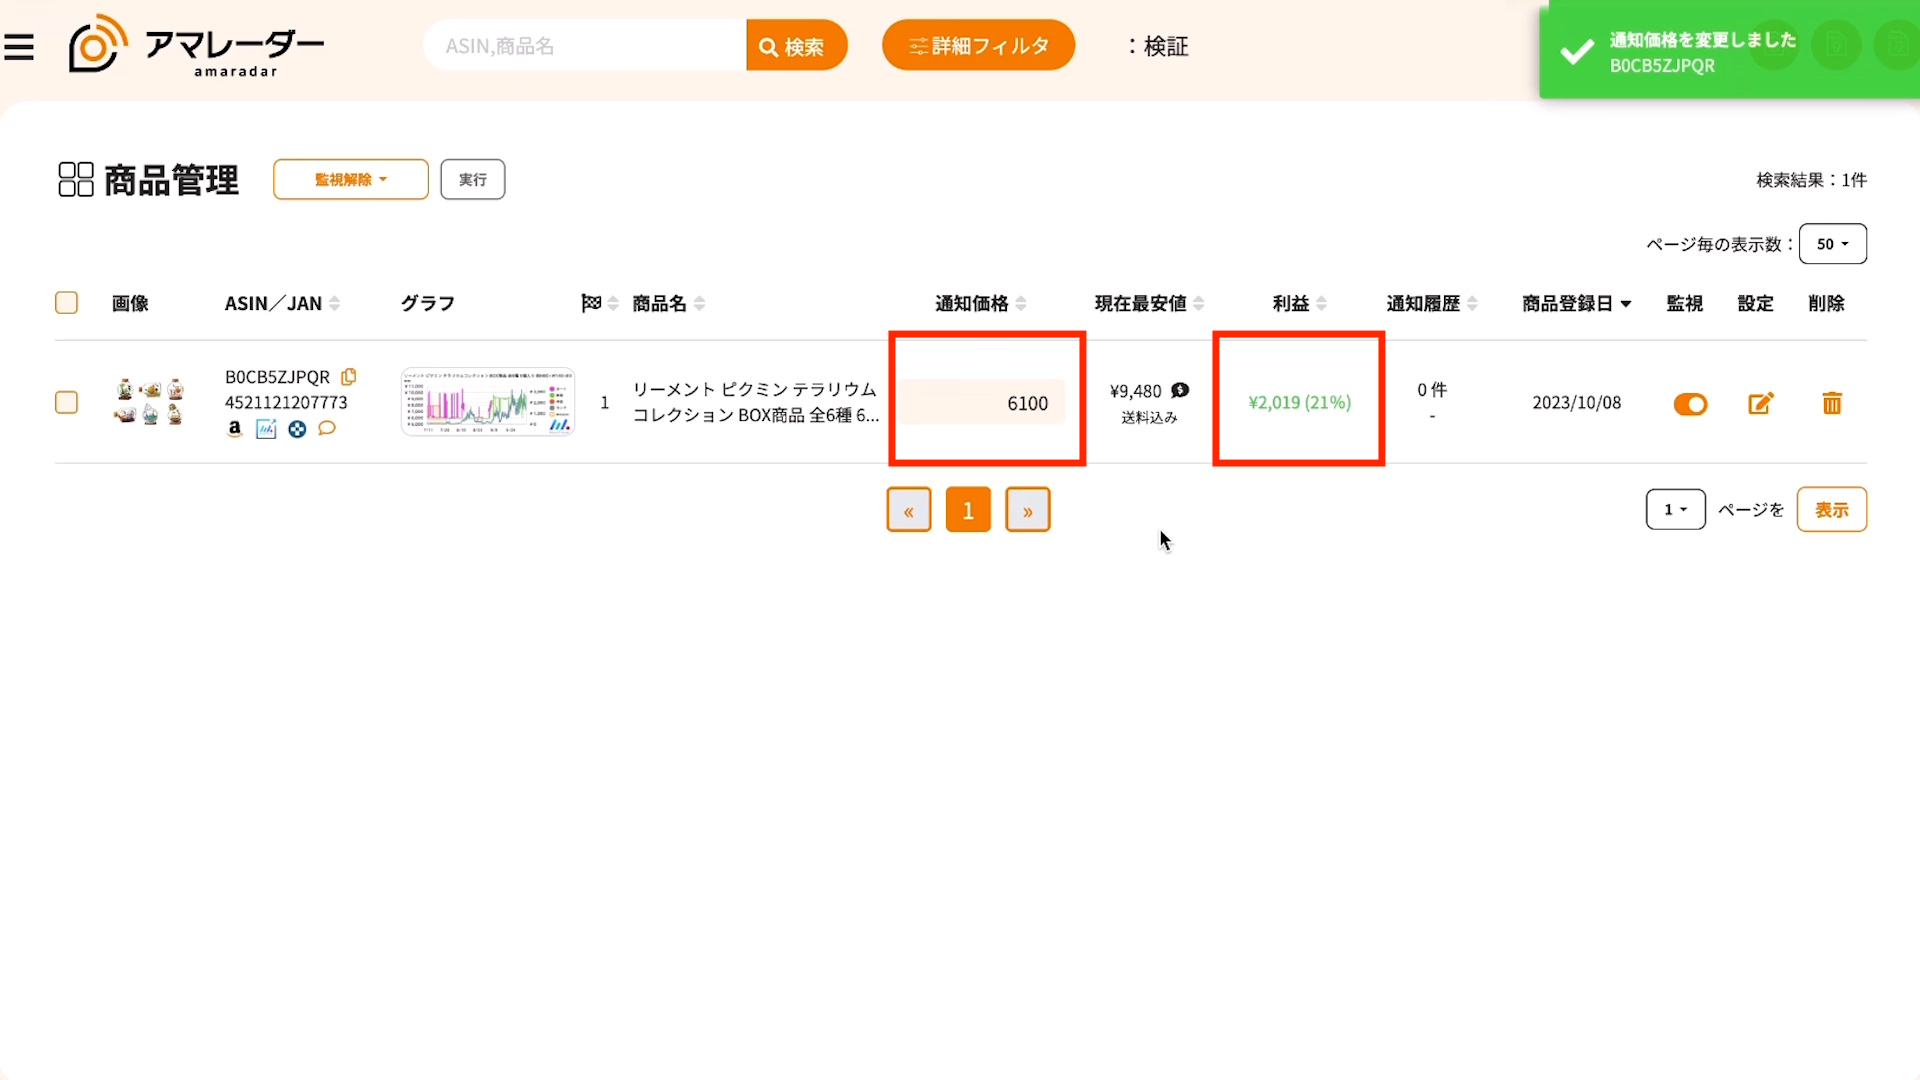Click the coin icon next to ¥9,480

(x=1180, y=390)
